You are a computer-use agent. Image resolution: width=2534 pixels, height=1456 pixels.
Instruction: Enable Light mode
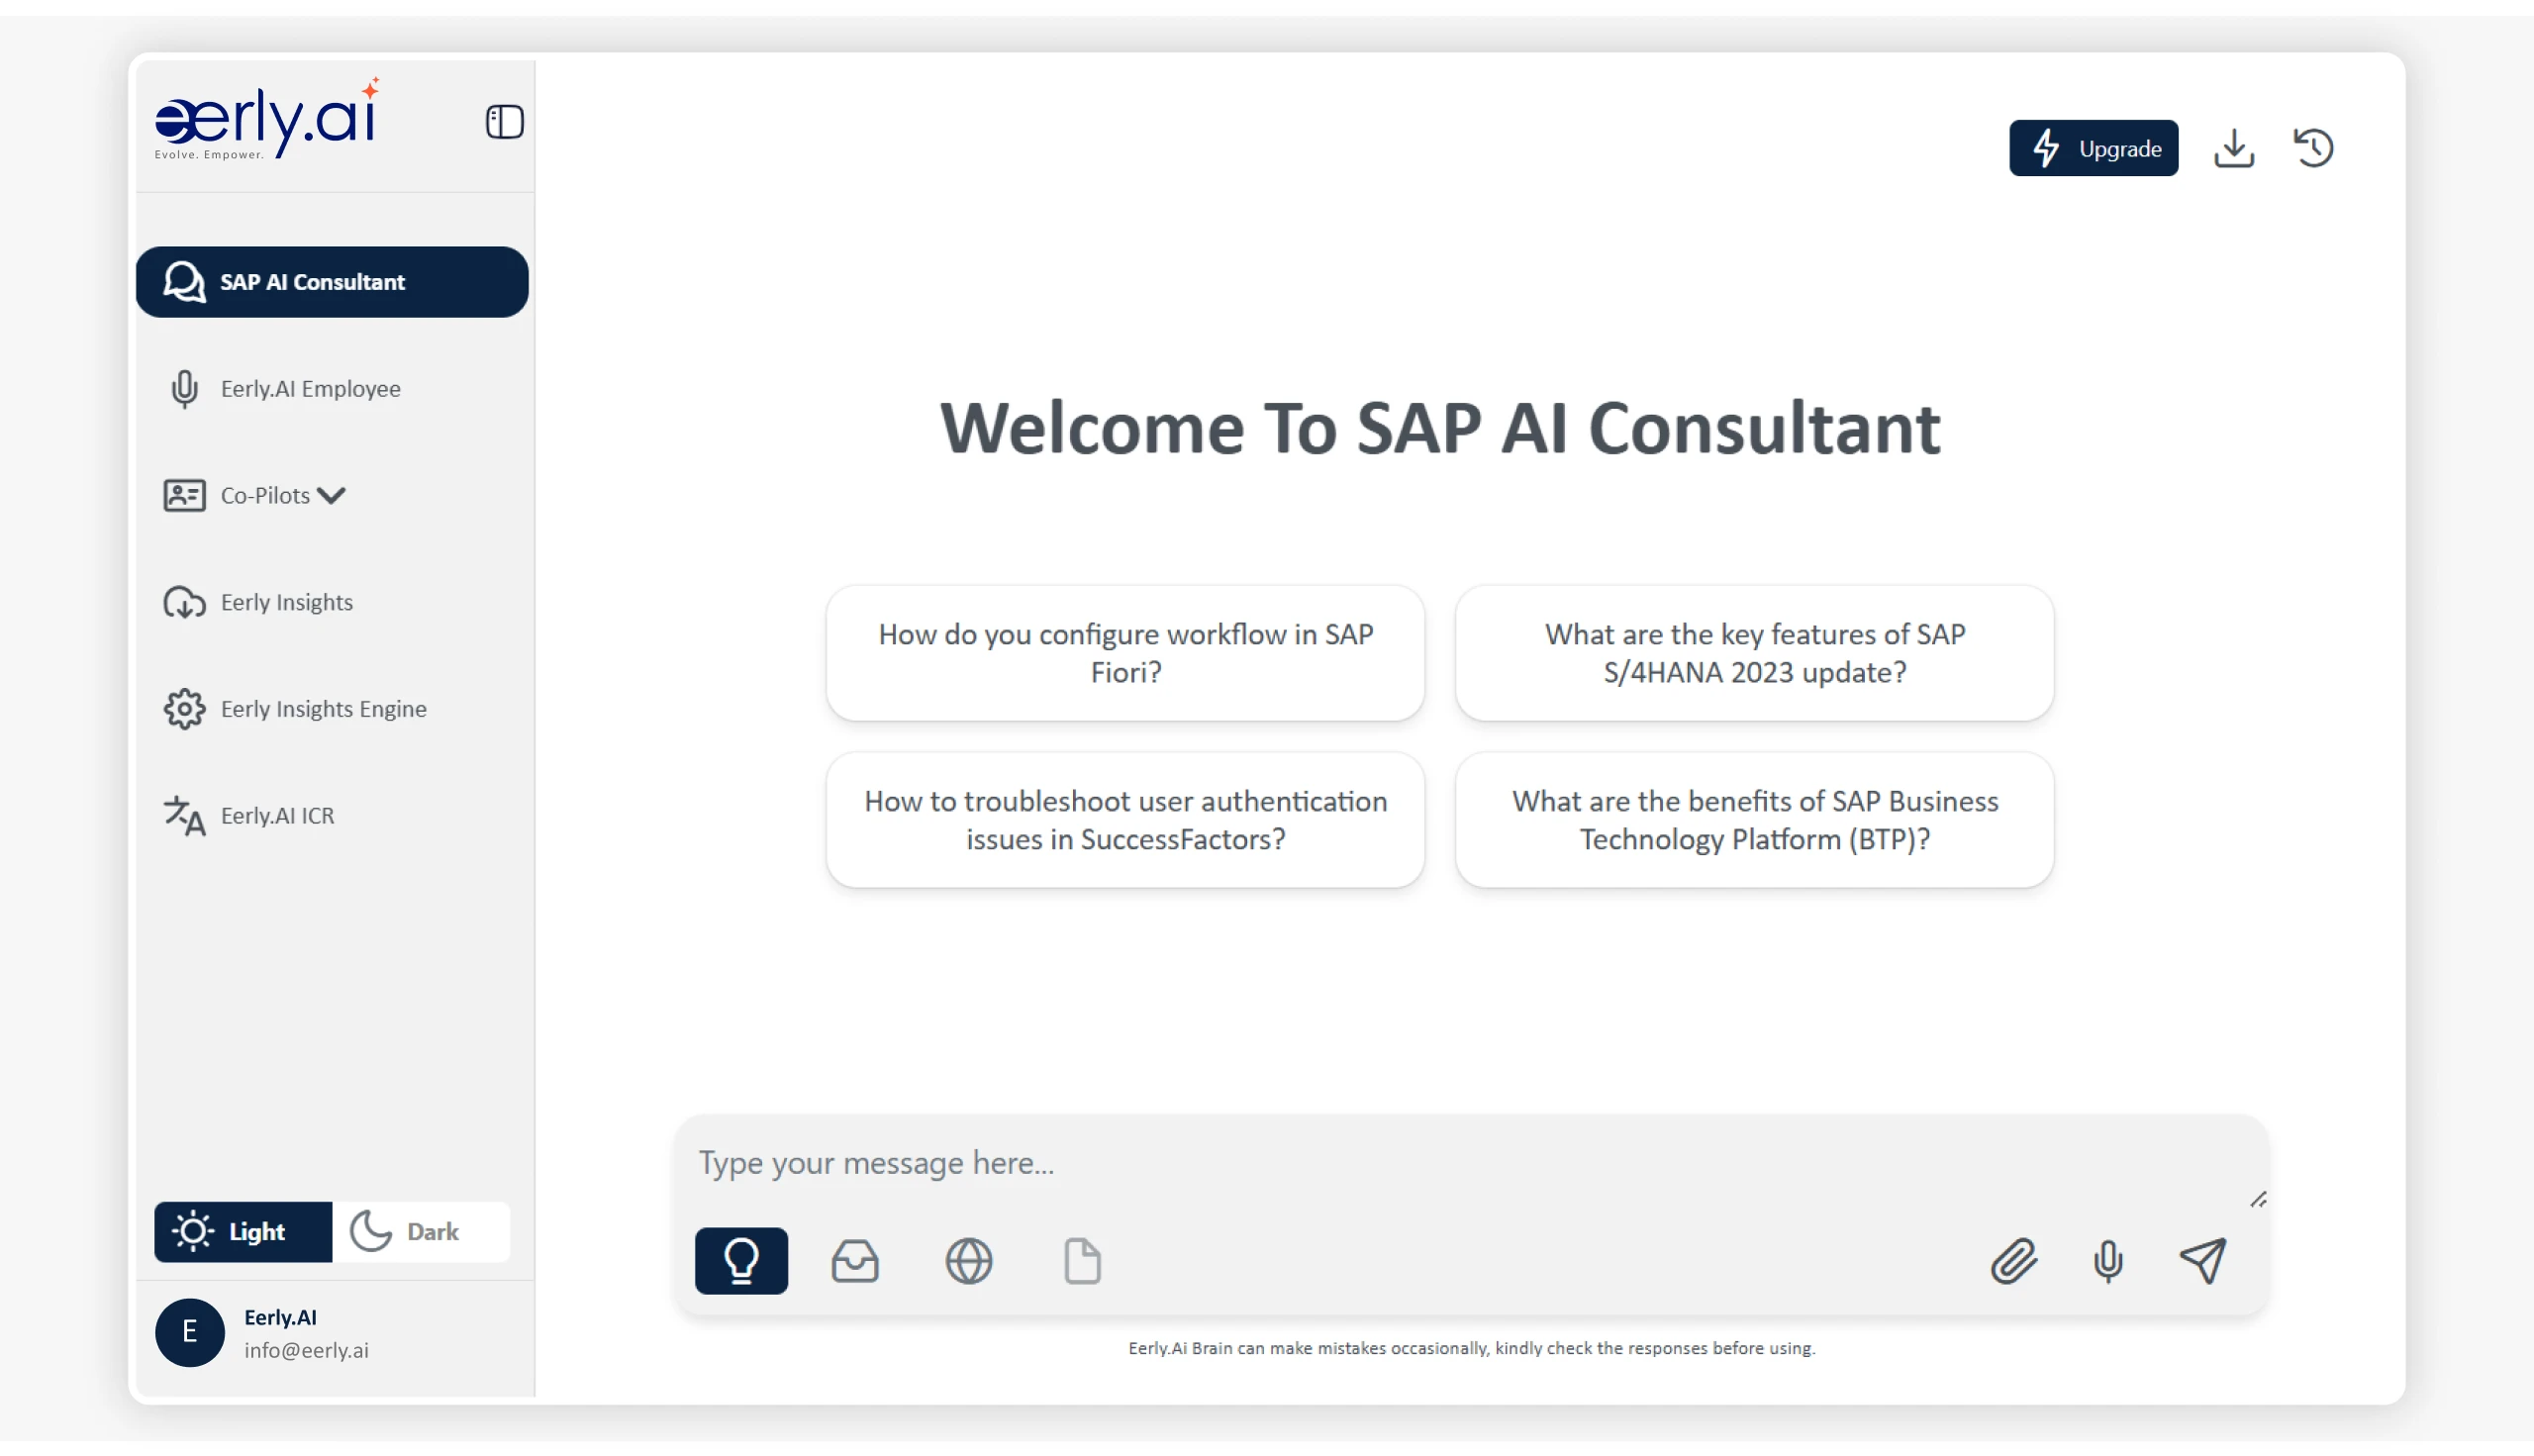(x=242, y=1231)
